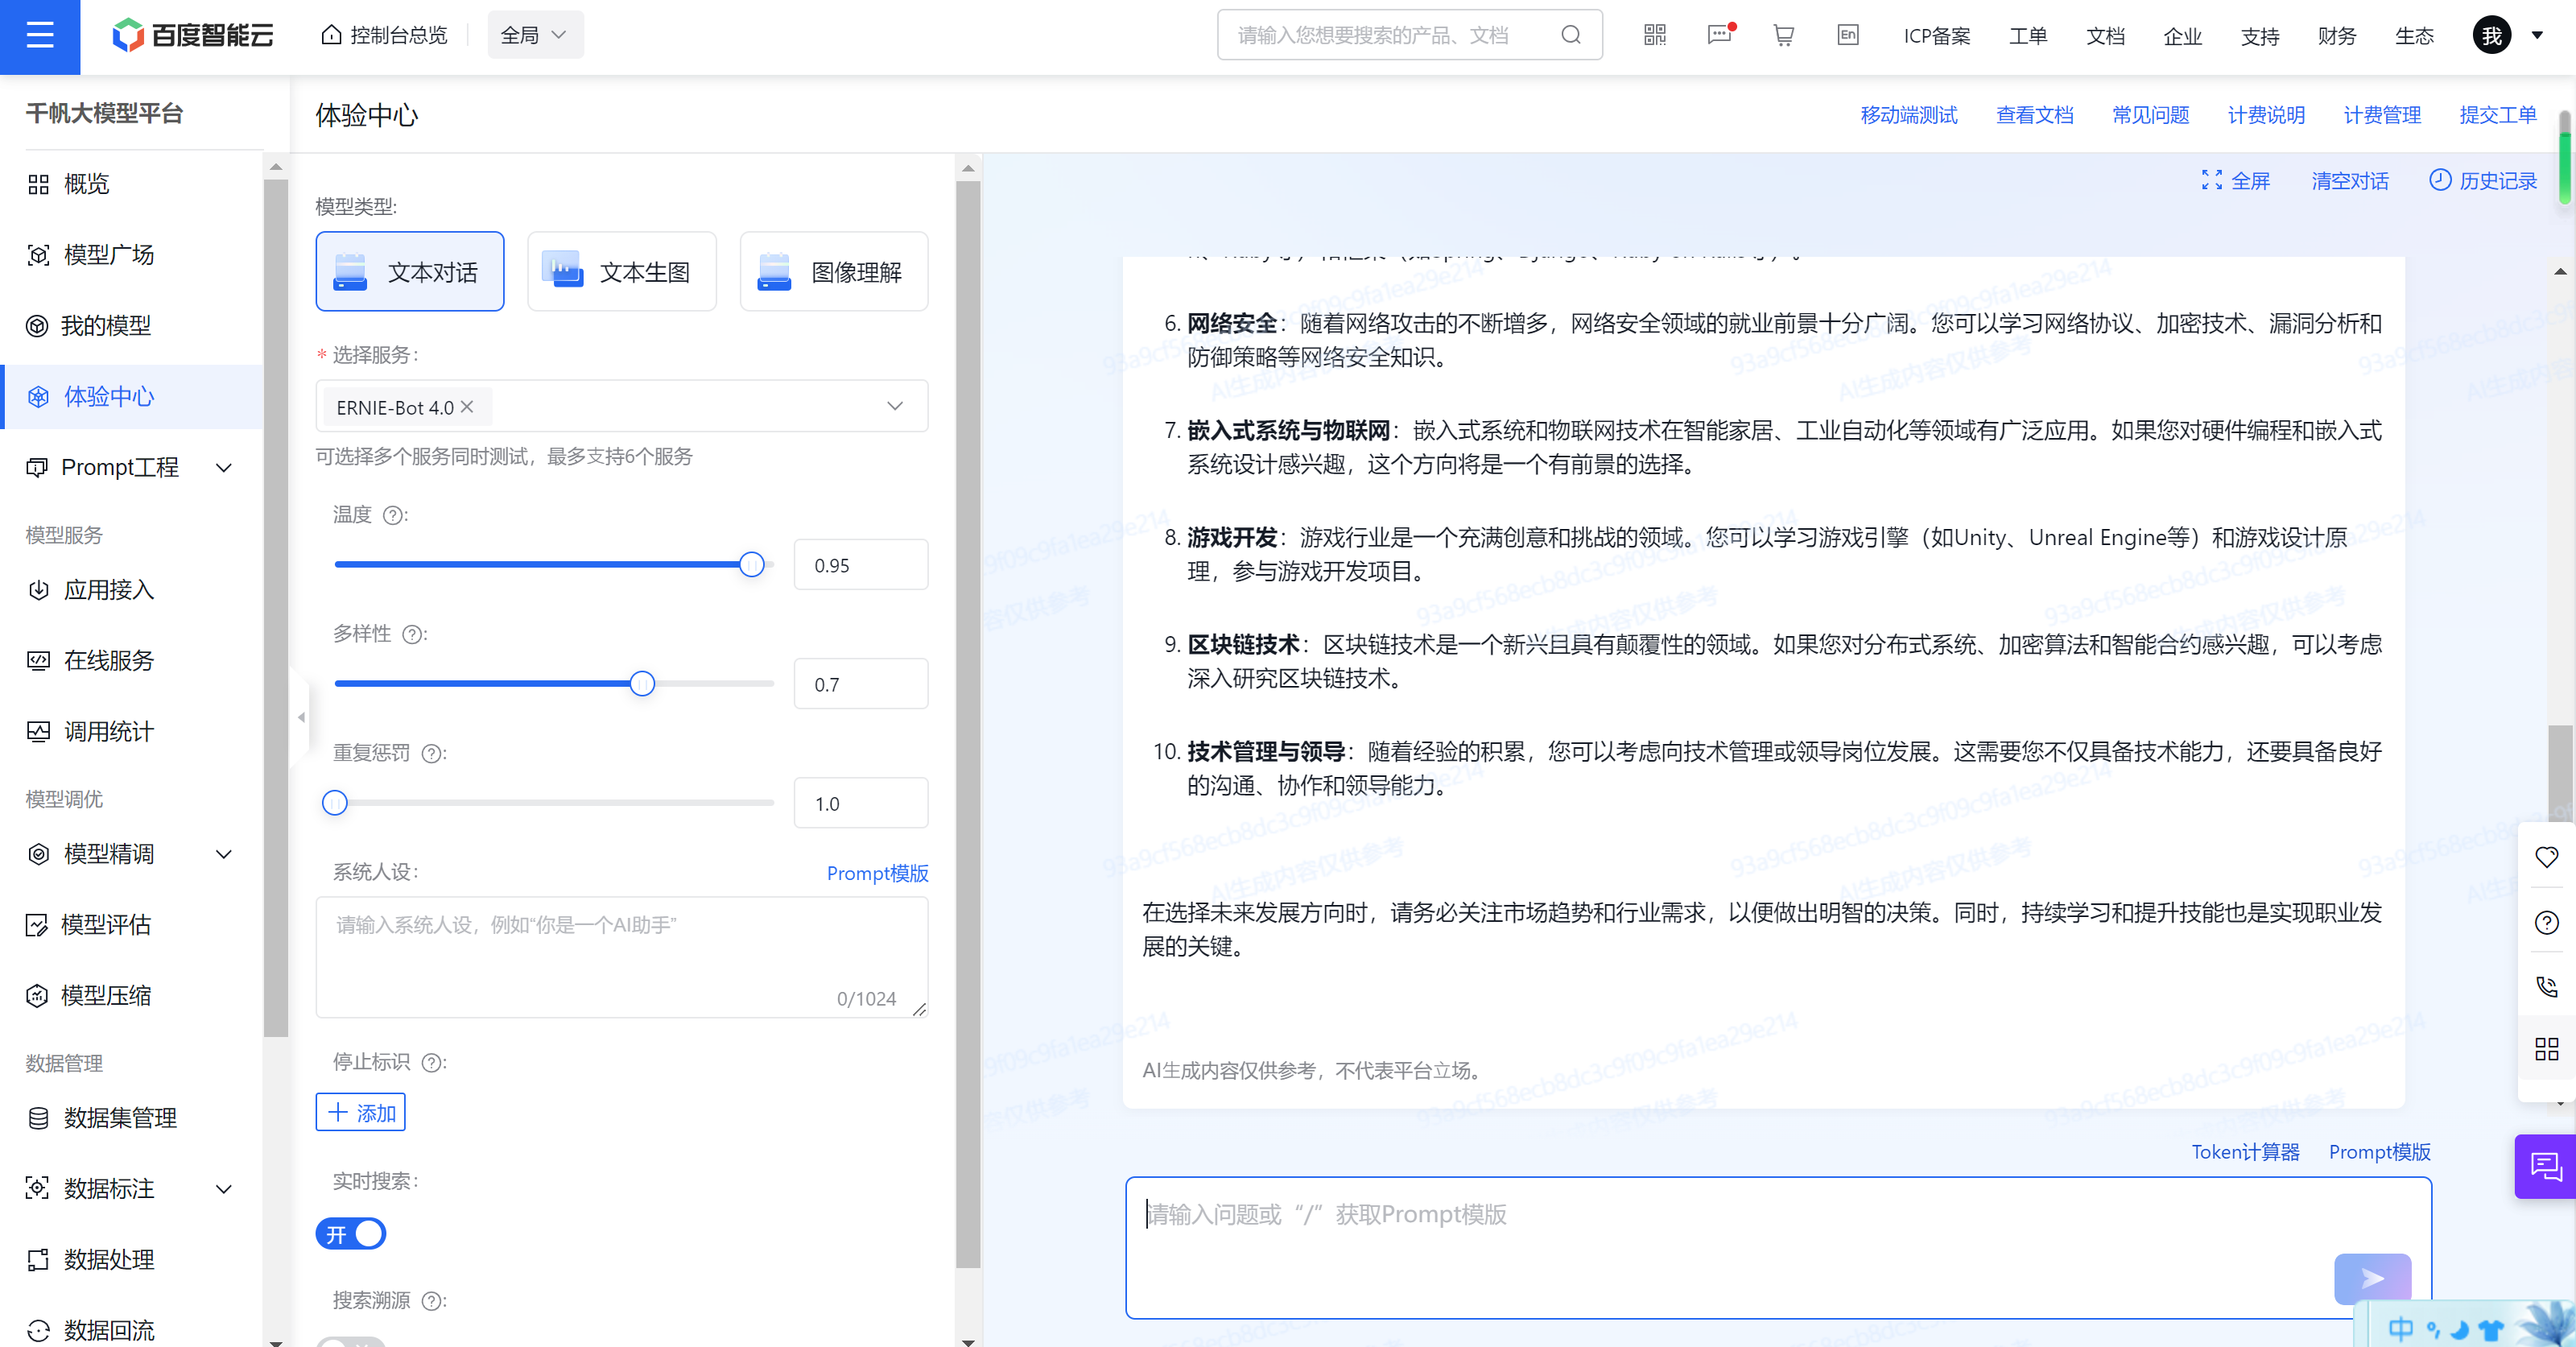Screen dimensions: 2576x1347
Task: Click 清空对话 to clear the conversation
Action: (2350, 180)
